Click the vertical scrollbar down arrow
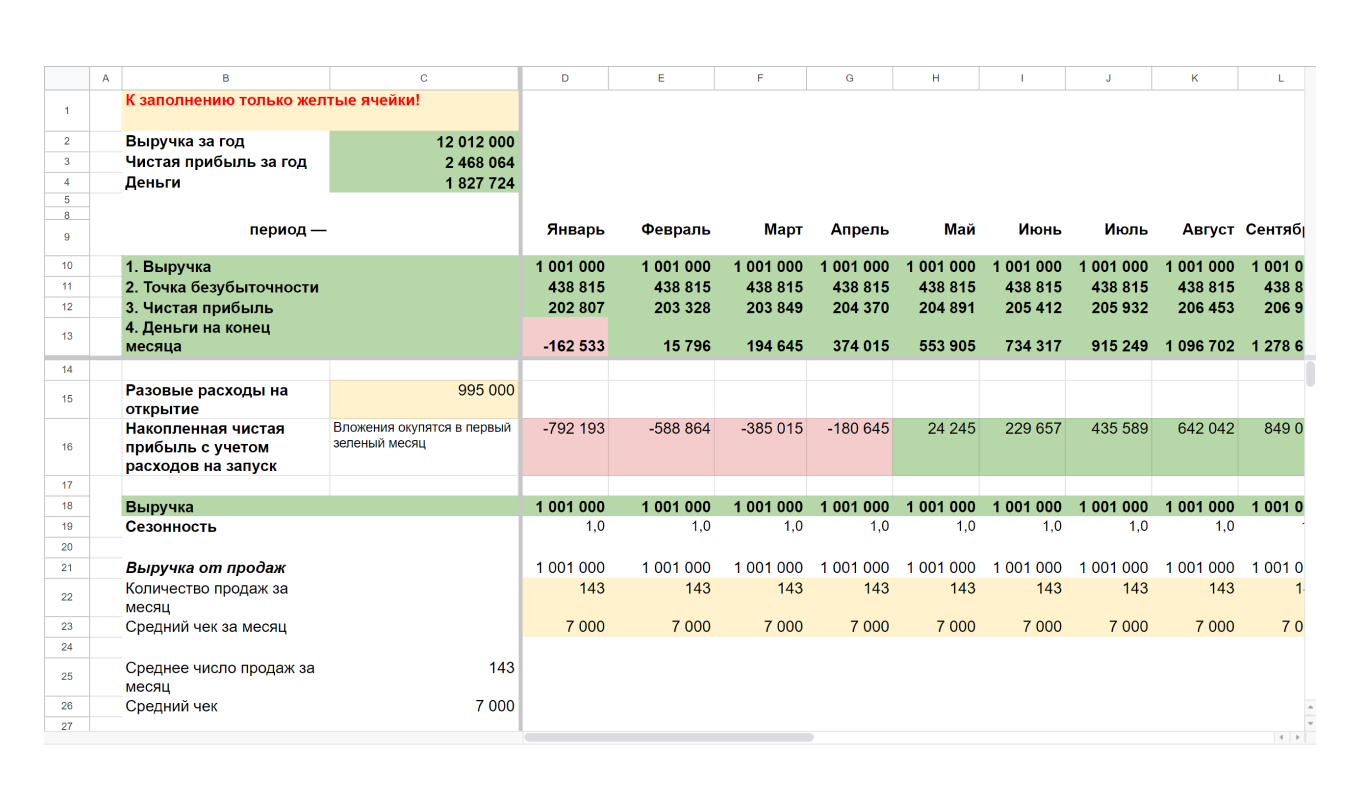This screenshot has height=811, width=1360. tap(1310, 722)
